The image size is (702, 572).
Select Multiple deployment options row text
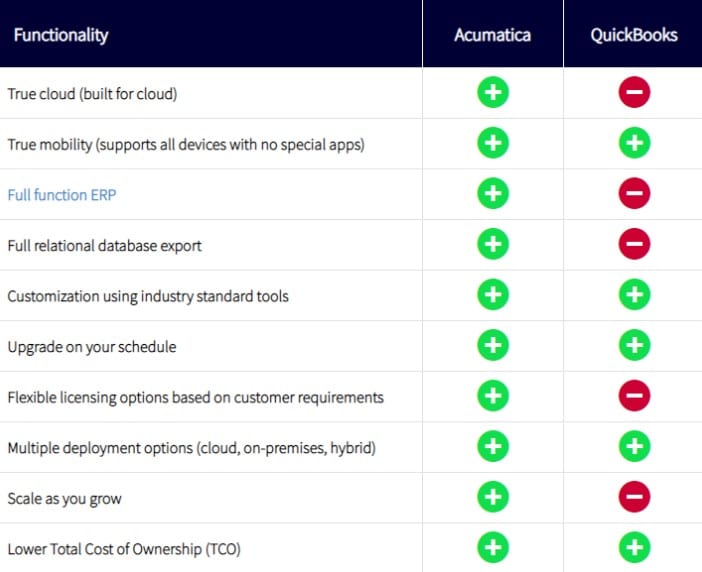(x=192, y=448)
